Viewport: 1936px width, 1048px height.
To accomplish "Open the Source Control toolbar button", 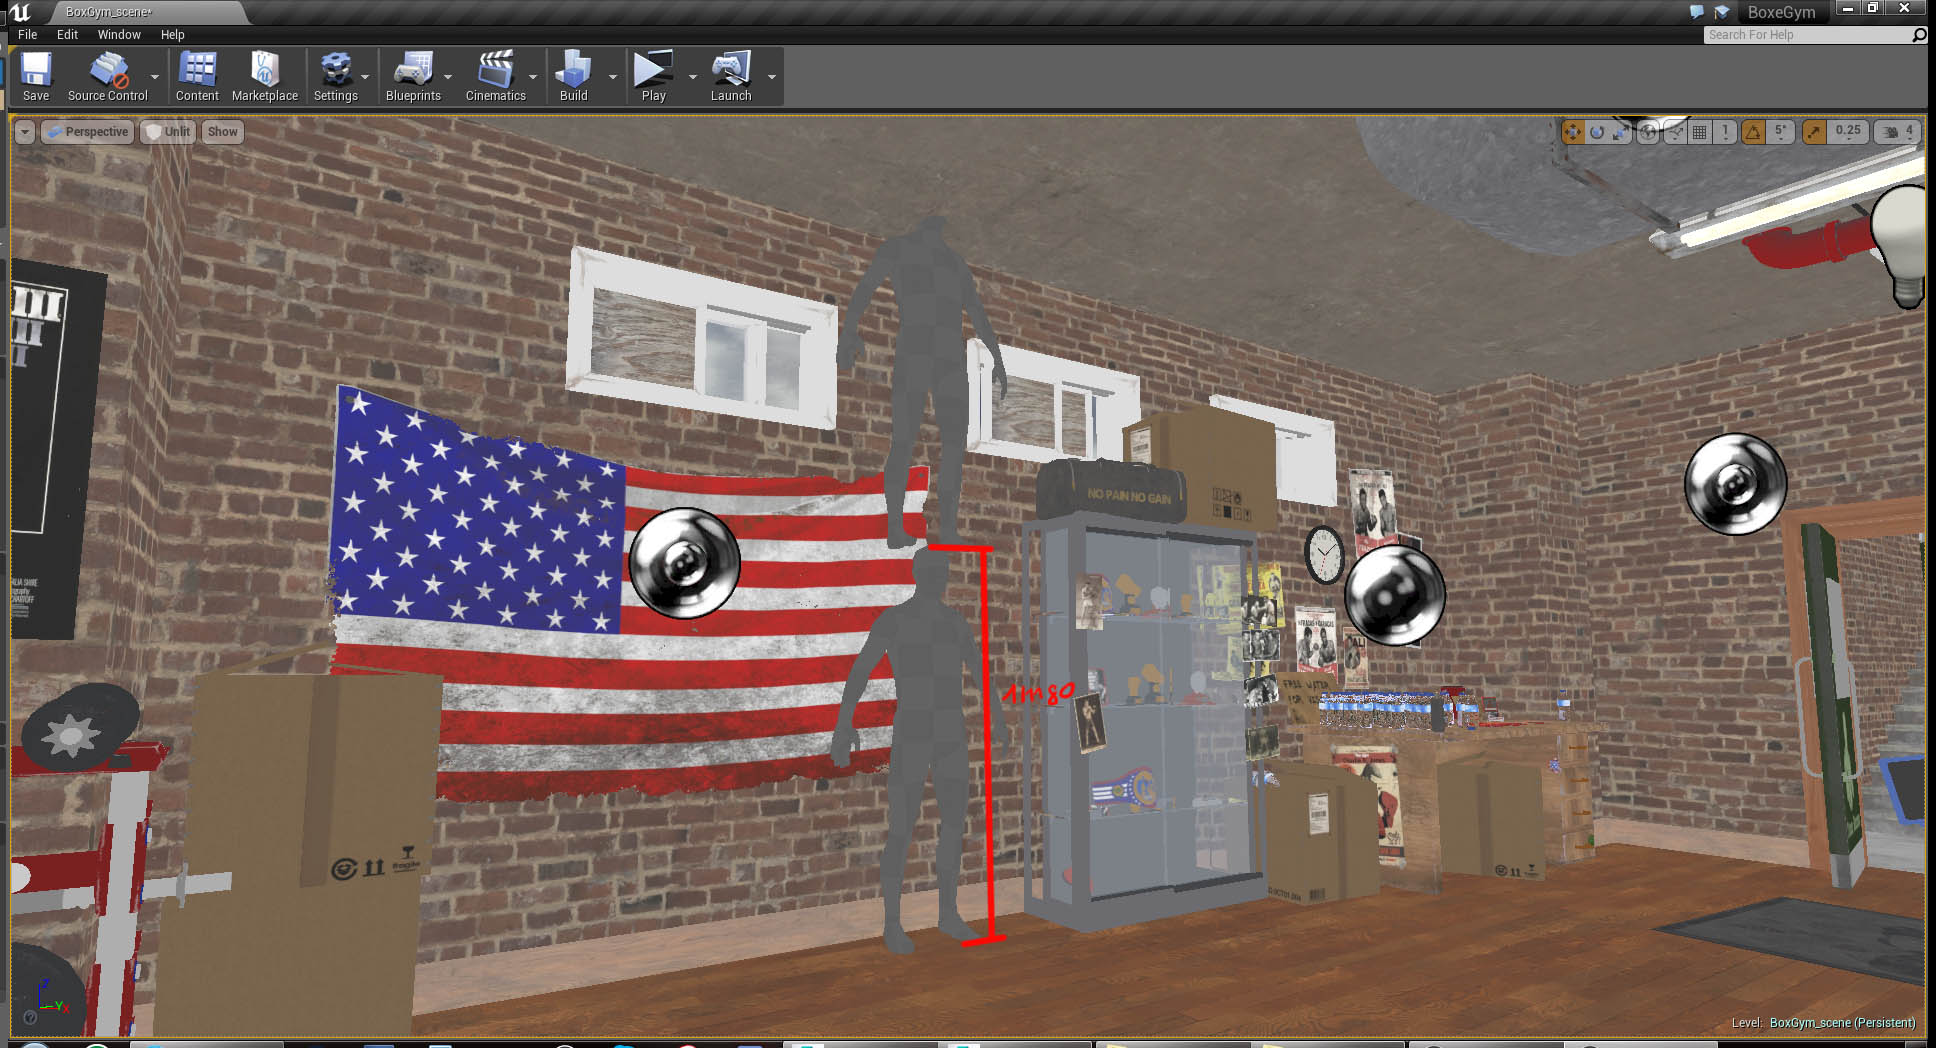I will coord(107,77).
